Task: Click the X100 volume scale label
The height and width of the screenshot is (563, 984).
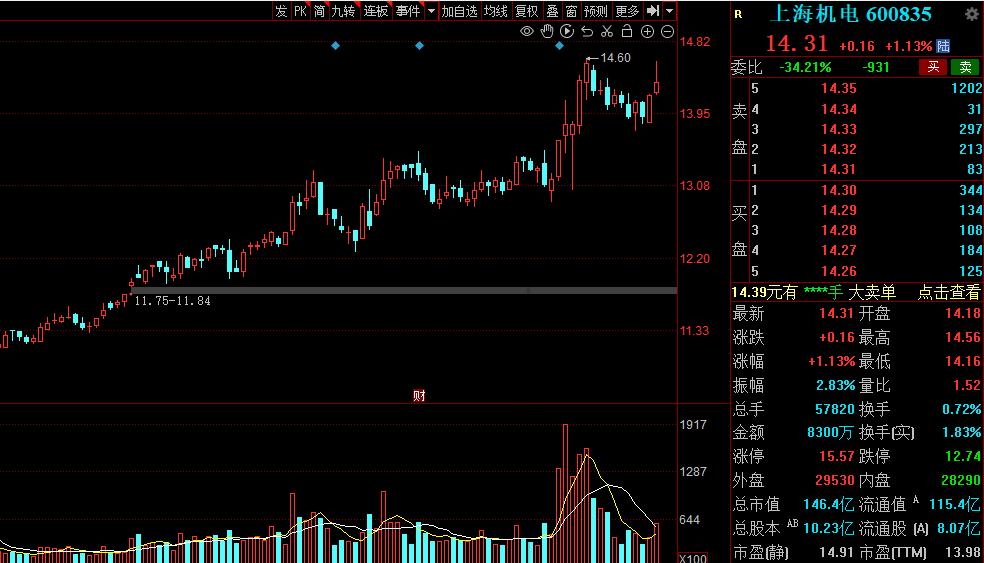Action: 692,558
